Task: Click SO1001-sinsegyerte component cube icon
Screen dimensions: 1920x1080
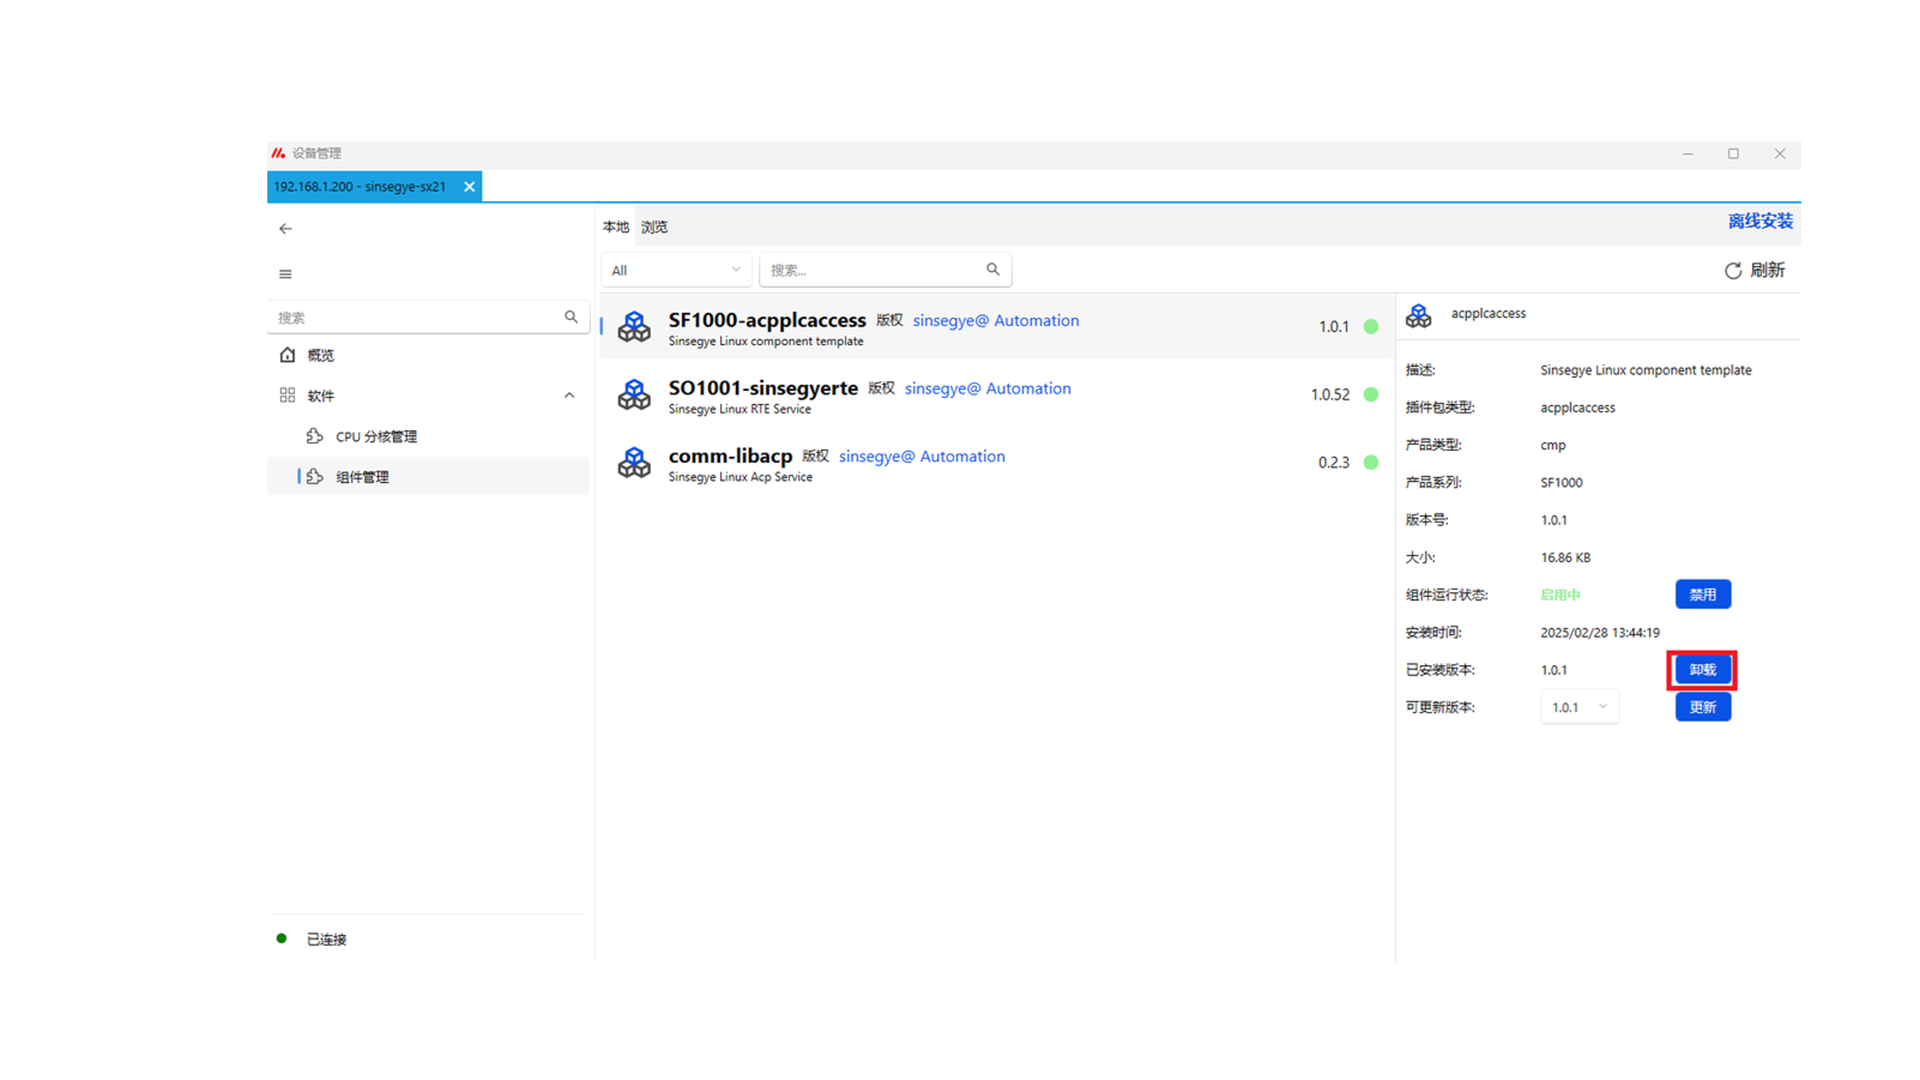Action: [x=634, y=395]
